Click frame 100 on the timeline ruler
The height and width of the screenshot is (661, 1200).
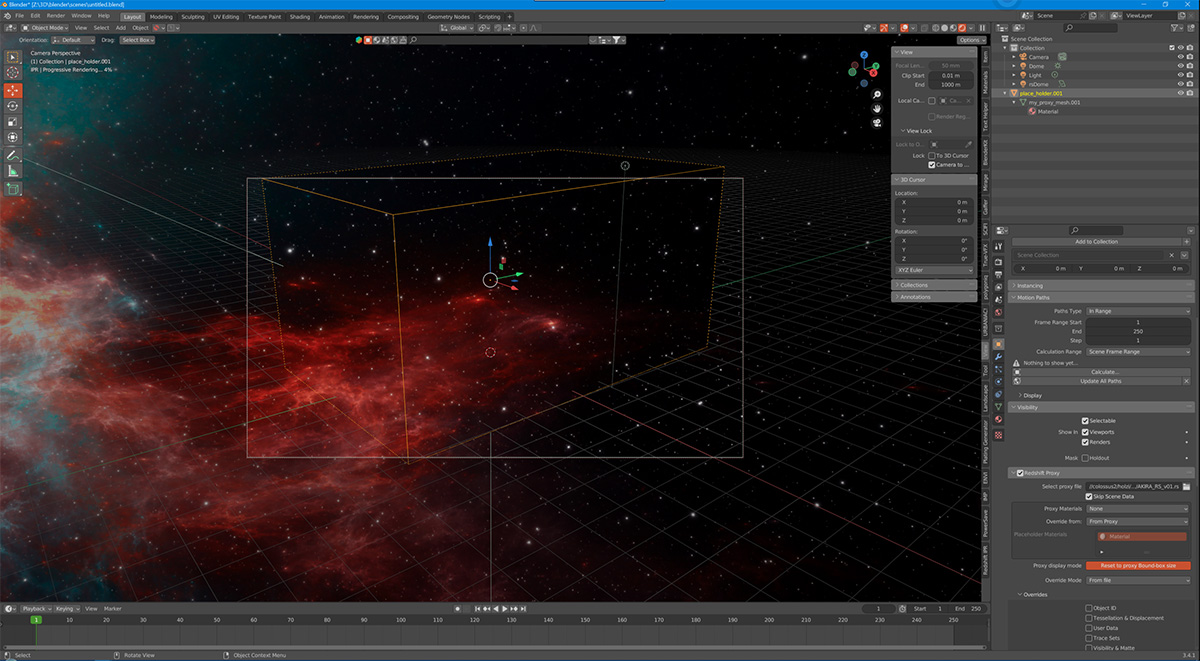pyautogui.click(x=401, y=621)
